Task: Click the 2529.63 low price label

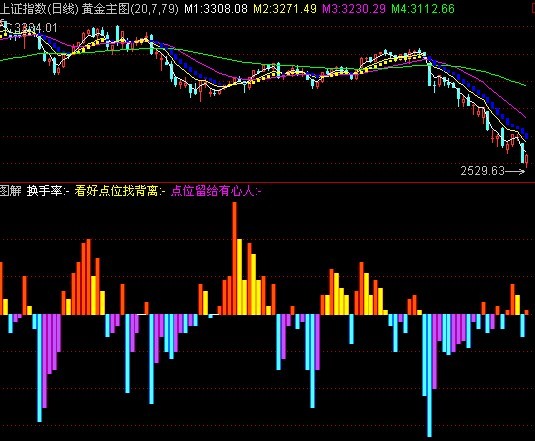Action: coord(482,171)
